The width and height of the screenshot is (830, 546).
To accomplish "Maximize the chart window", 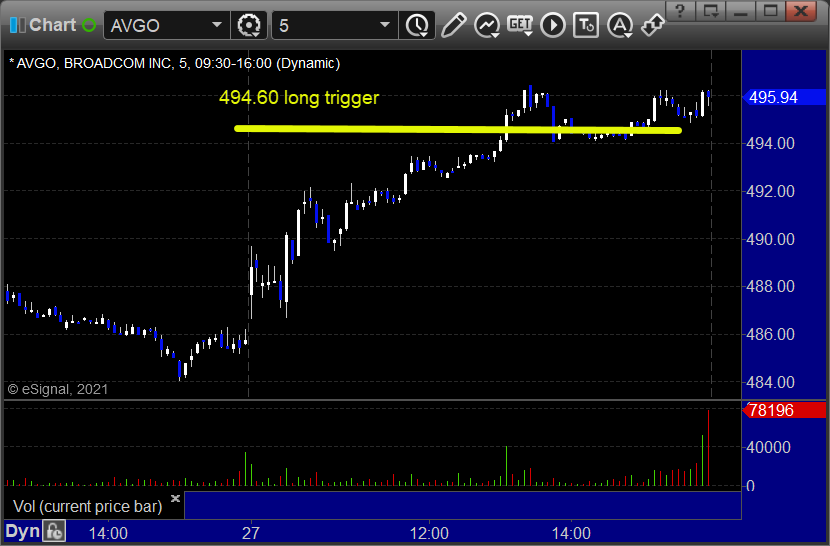I will 770,11.
